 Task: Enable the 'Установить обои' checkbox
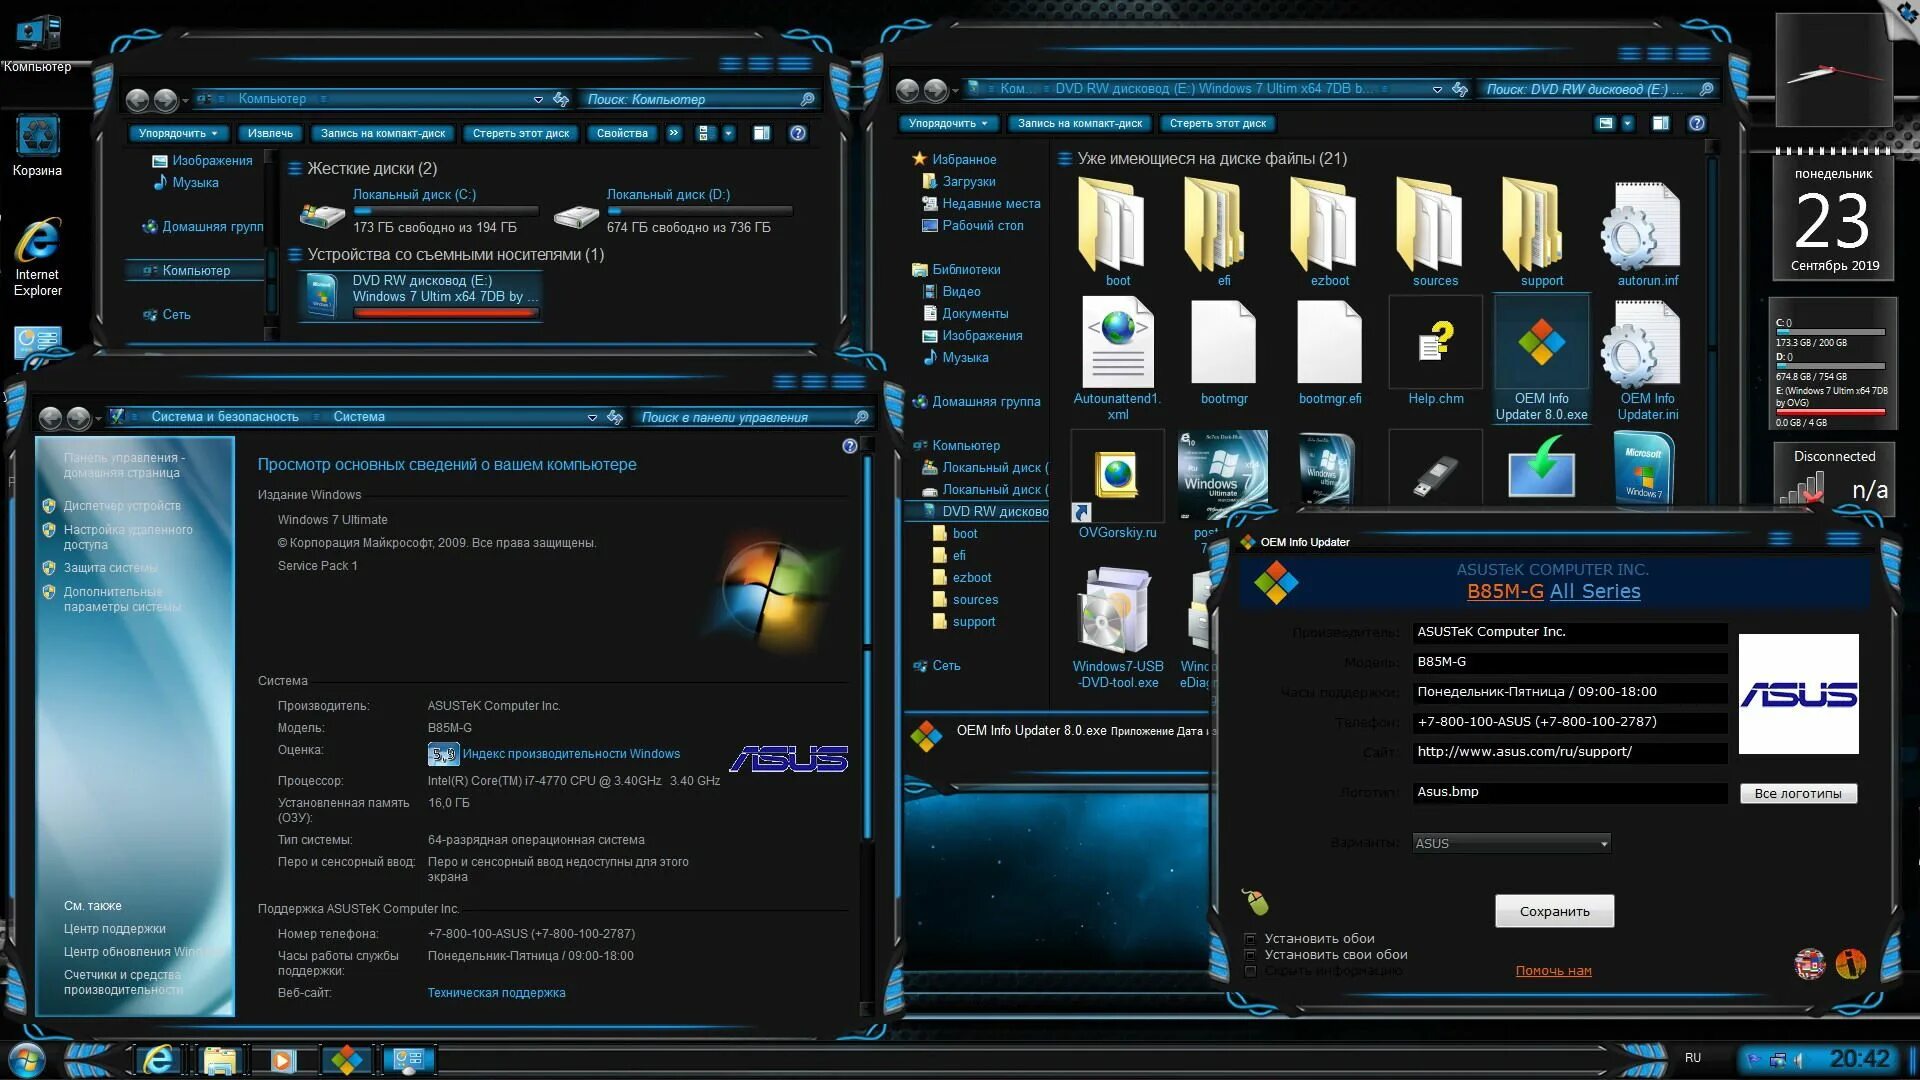(x=1250, y=939)
